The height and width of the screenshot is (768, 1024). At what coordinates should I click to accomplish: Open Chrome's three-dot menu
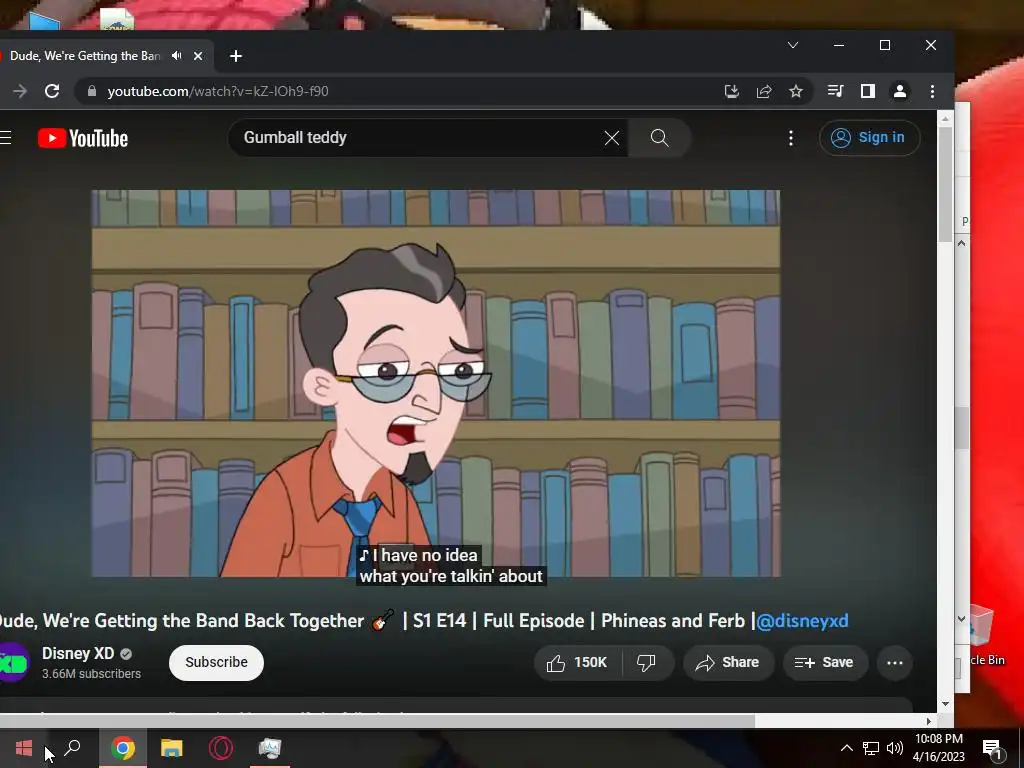tap(933, 91)
